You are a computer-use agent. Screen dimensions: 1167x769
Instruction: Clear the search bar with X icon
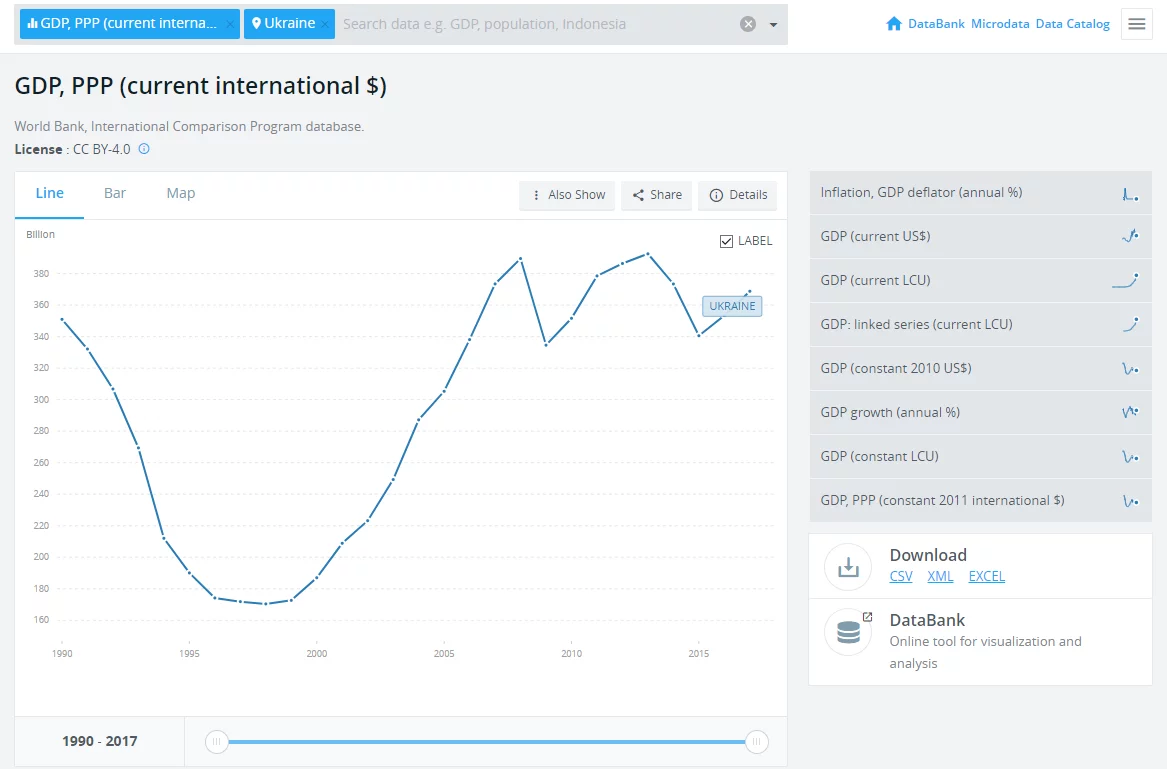pyautogui.click(x=748, y=24)
